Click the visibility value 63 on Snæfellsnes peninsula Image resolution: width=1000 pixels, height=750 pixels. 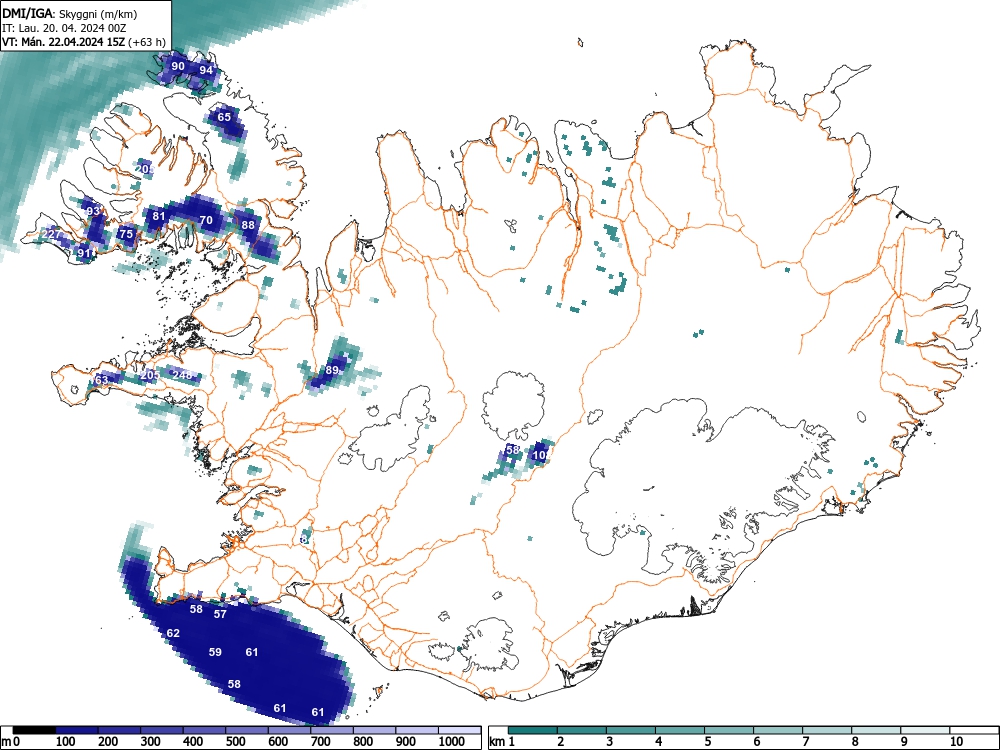[x=101, y=379]
